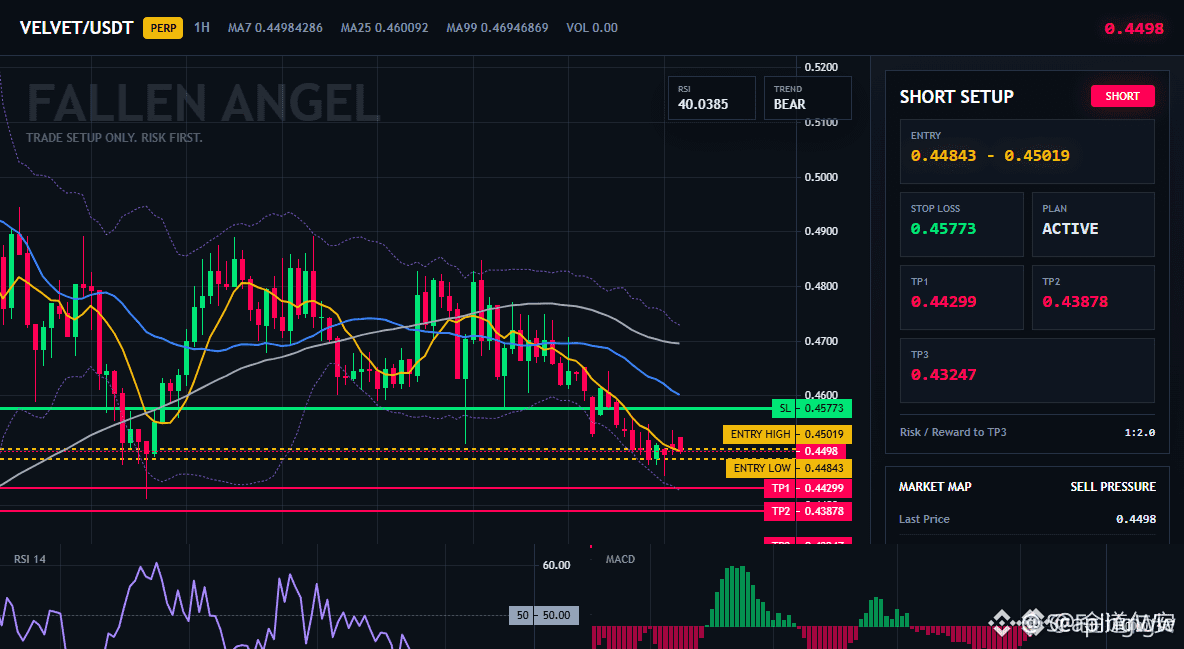Click the MARKET MAP heading

[935, 487]
